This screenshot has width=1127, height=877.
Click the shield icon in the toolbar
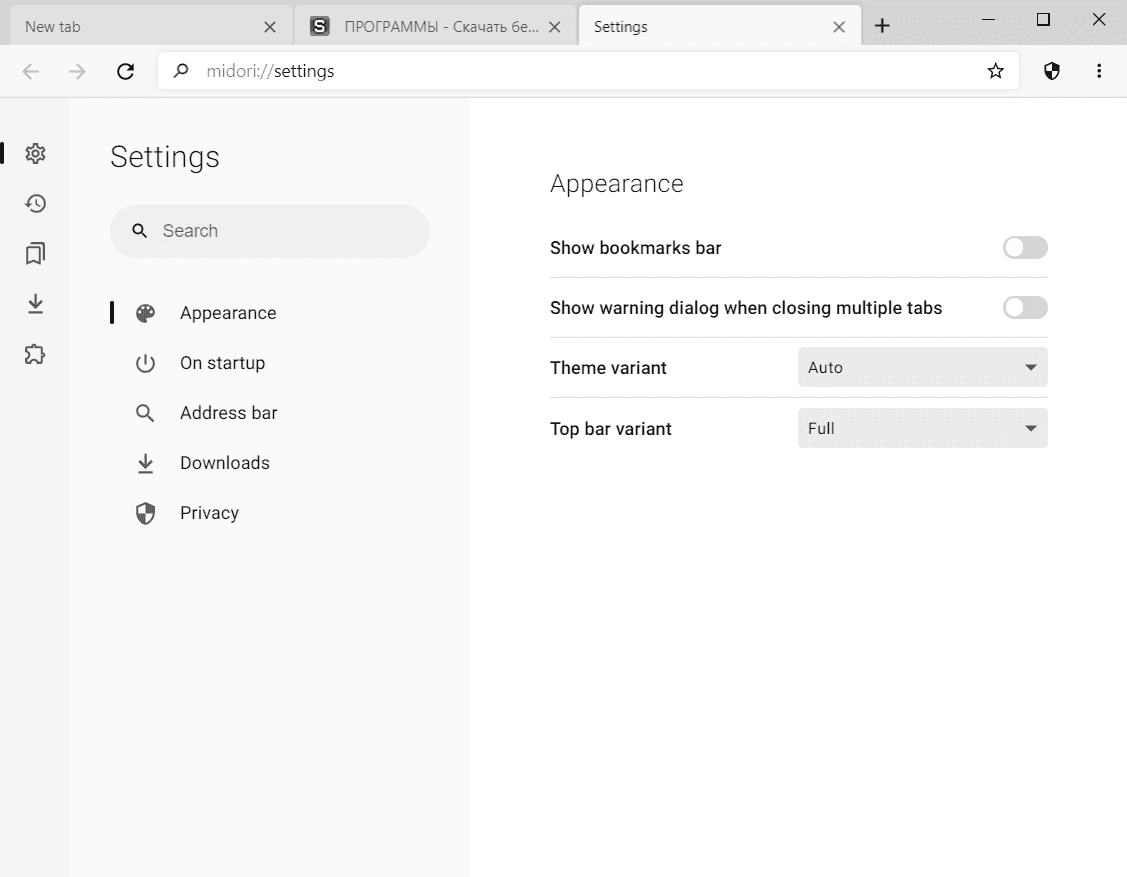1051,71
